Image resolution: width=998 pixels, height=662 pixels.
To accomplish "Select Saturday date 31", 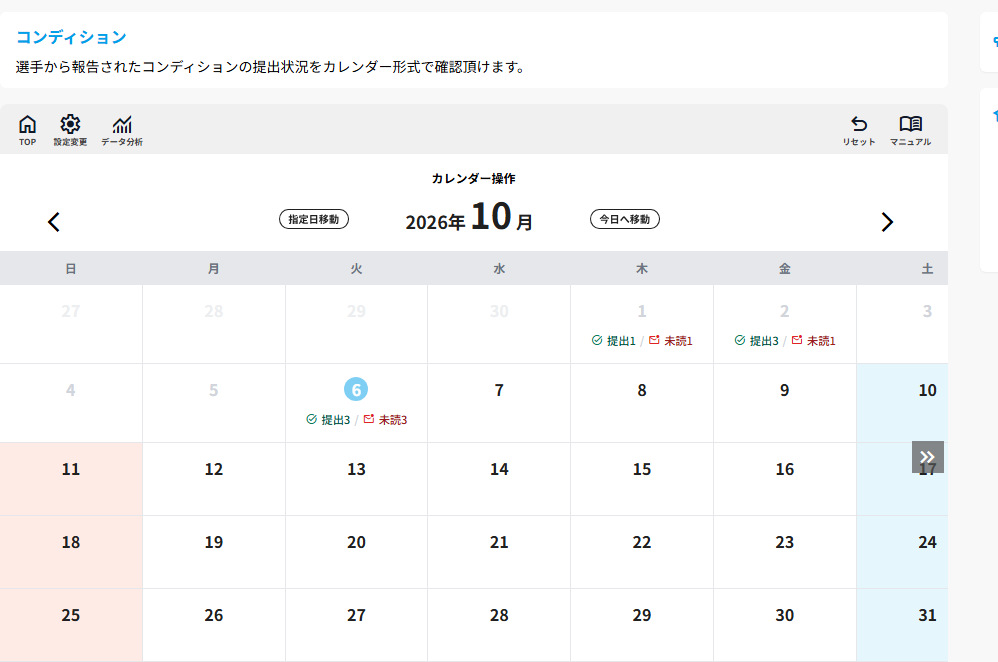I will (927, 616).
